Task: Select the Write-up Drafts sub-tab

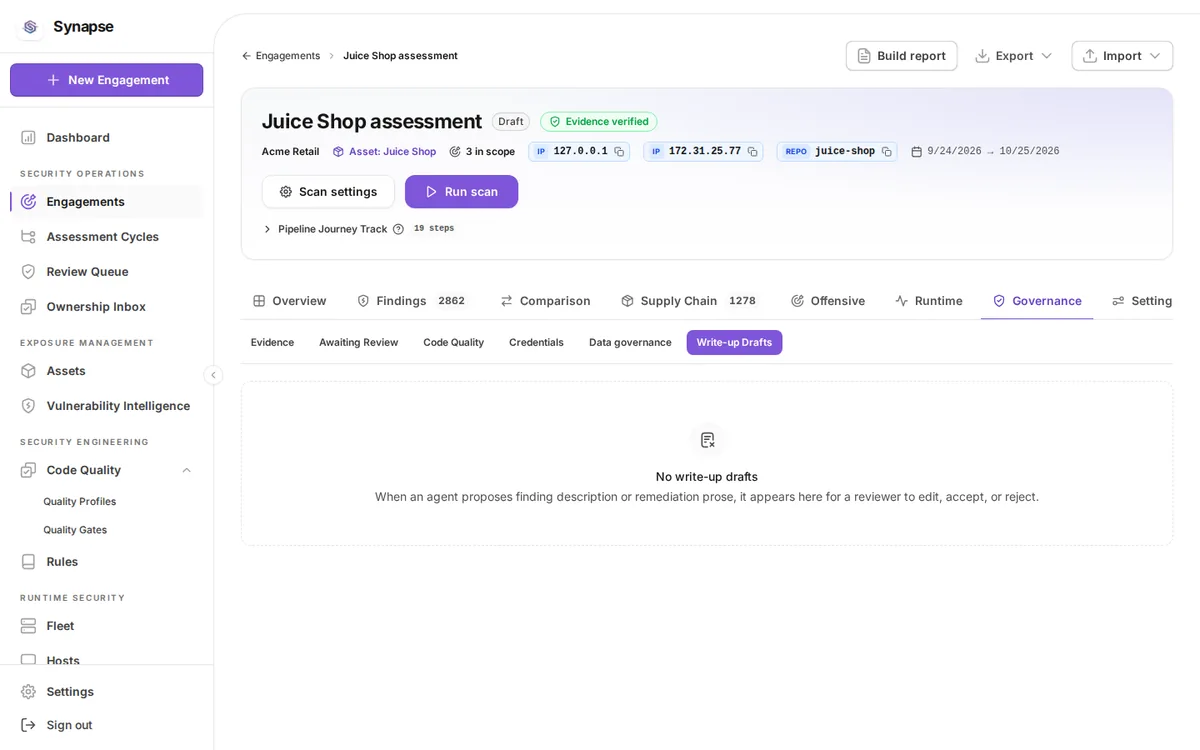Action: coord(734,342)
